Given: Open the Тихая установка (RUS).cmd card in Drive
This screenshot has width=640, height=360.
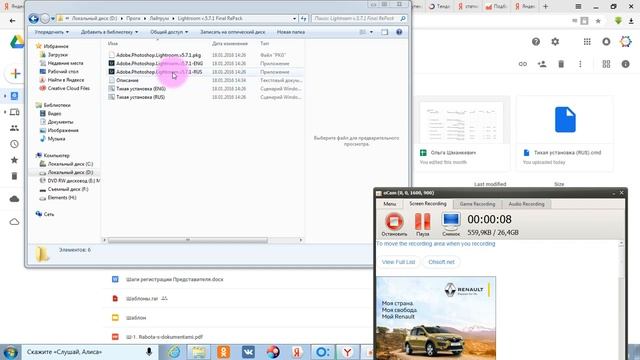Looking at the screenshot, I should tap(564, 133).
